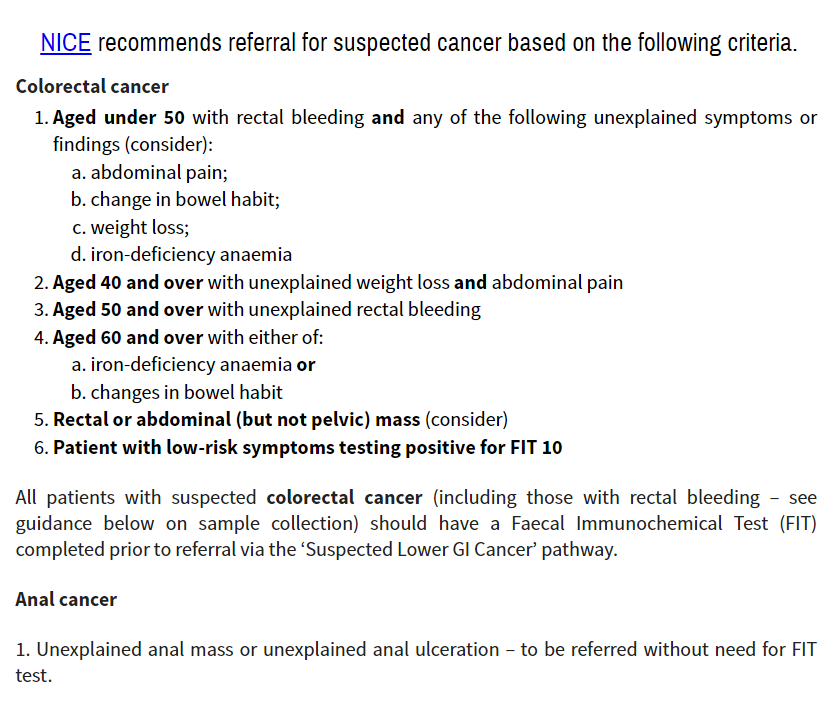Click the 'Colorectal cancer' heading
Image resolution: width=836 pixels, height=719 pixels.
[x=92, y=87]
